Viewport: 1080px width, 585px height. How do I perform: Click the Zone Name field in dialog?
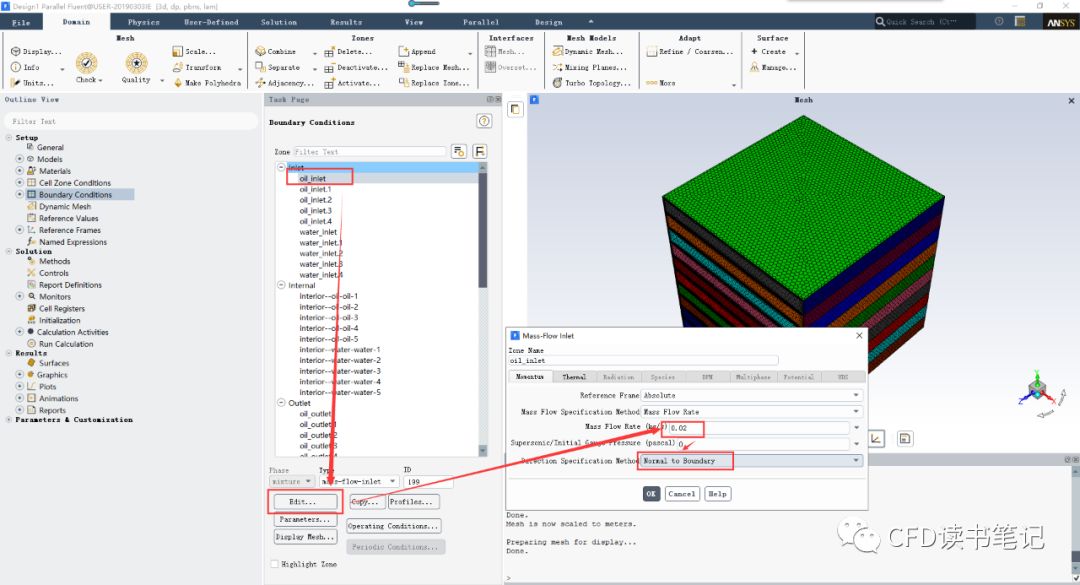pyautogui.click(x=643, y=360)
